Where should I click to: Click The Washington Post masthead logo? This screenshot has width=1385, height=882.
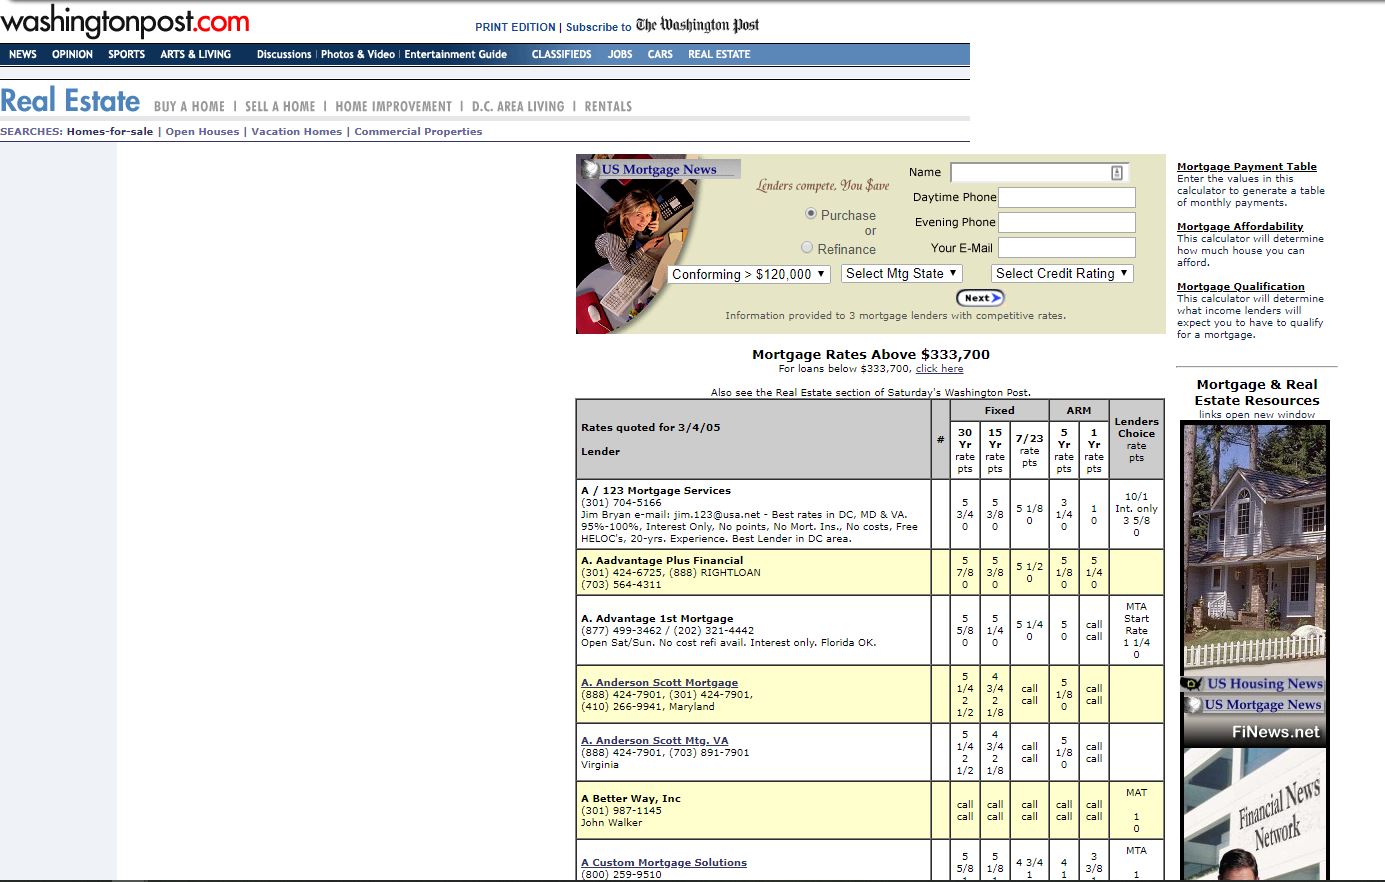click(x=697, y=25)
